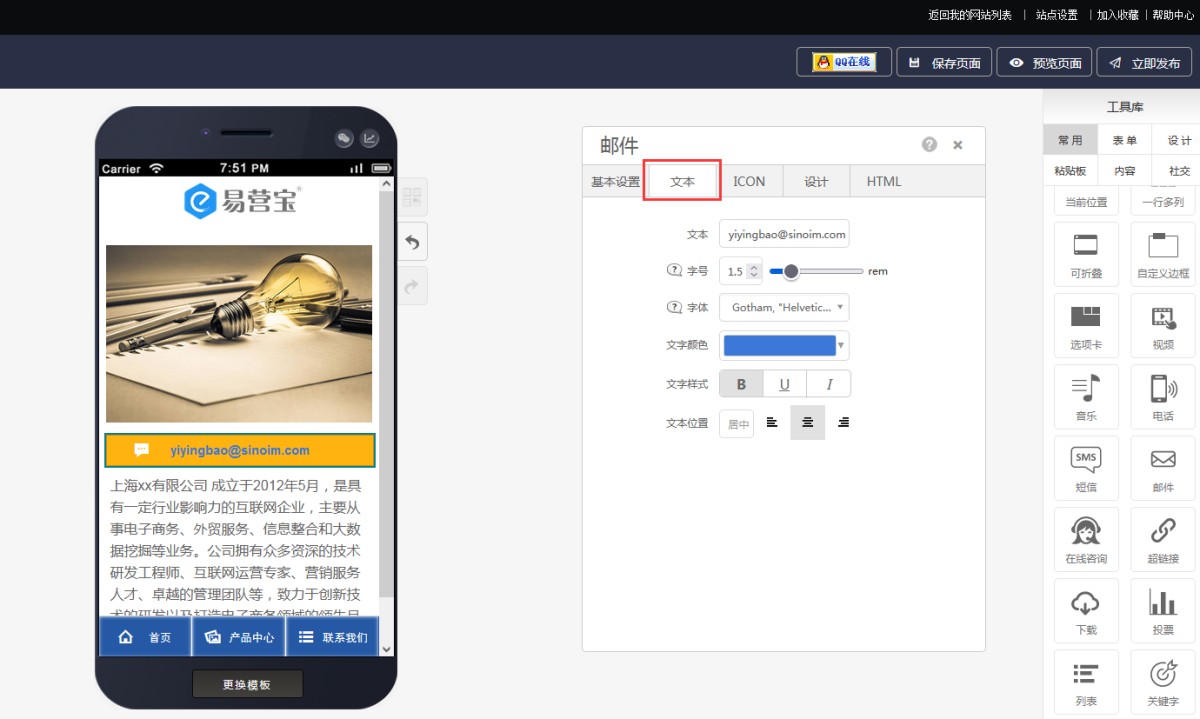Viewport: 1200px width, 719px height.
Task: Select the 设计 toolbox category
Action: 1179,140
